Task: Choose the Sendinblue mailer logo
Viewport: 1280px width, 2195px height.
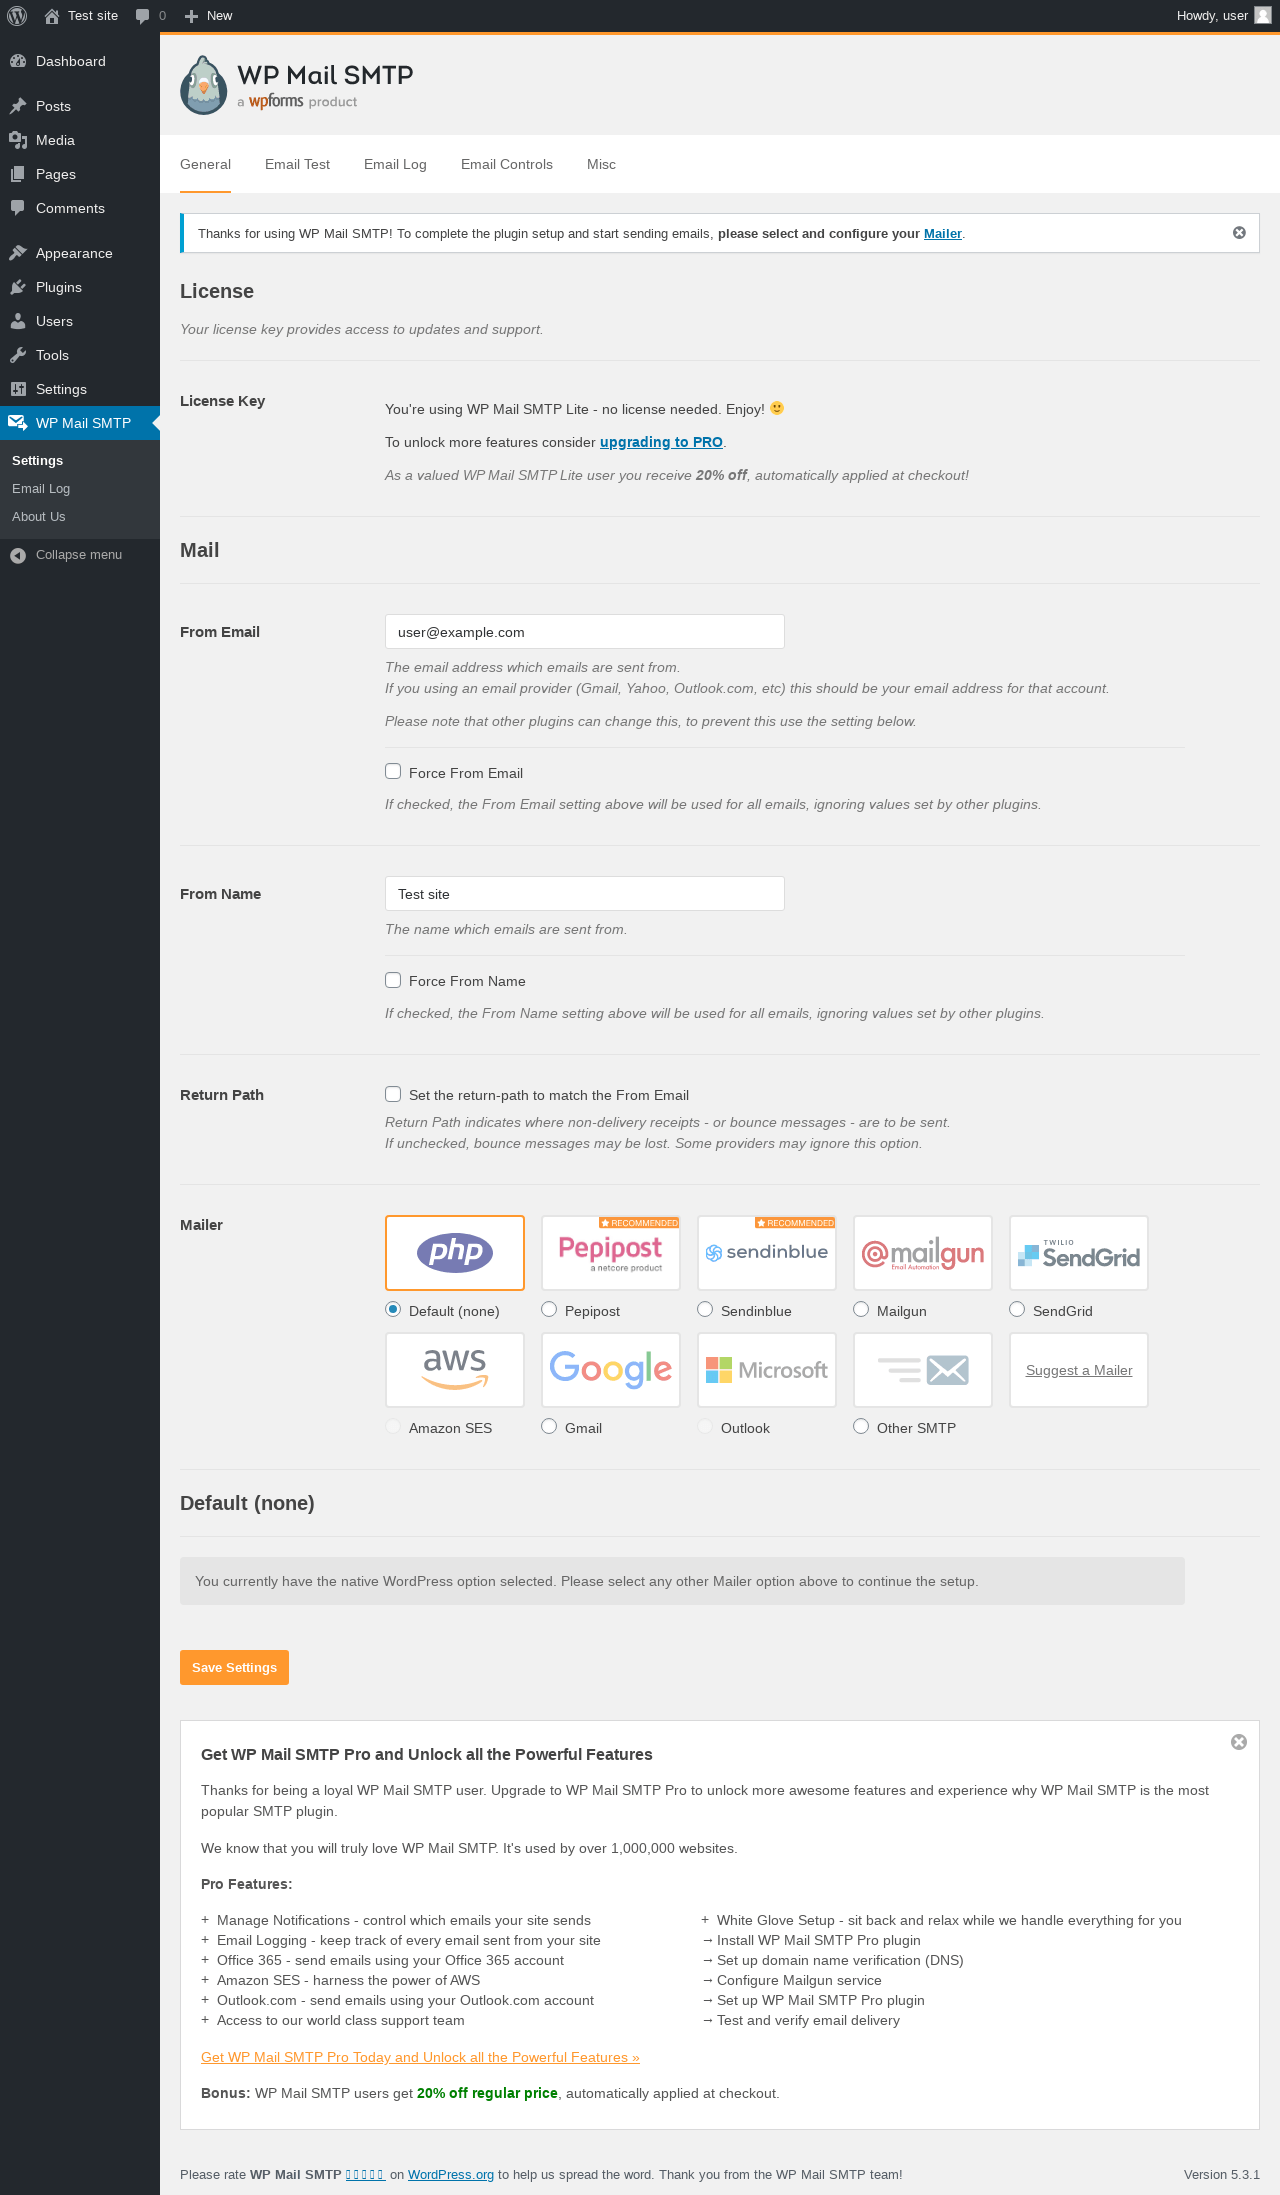Action: (767, 1253)
